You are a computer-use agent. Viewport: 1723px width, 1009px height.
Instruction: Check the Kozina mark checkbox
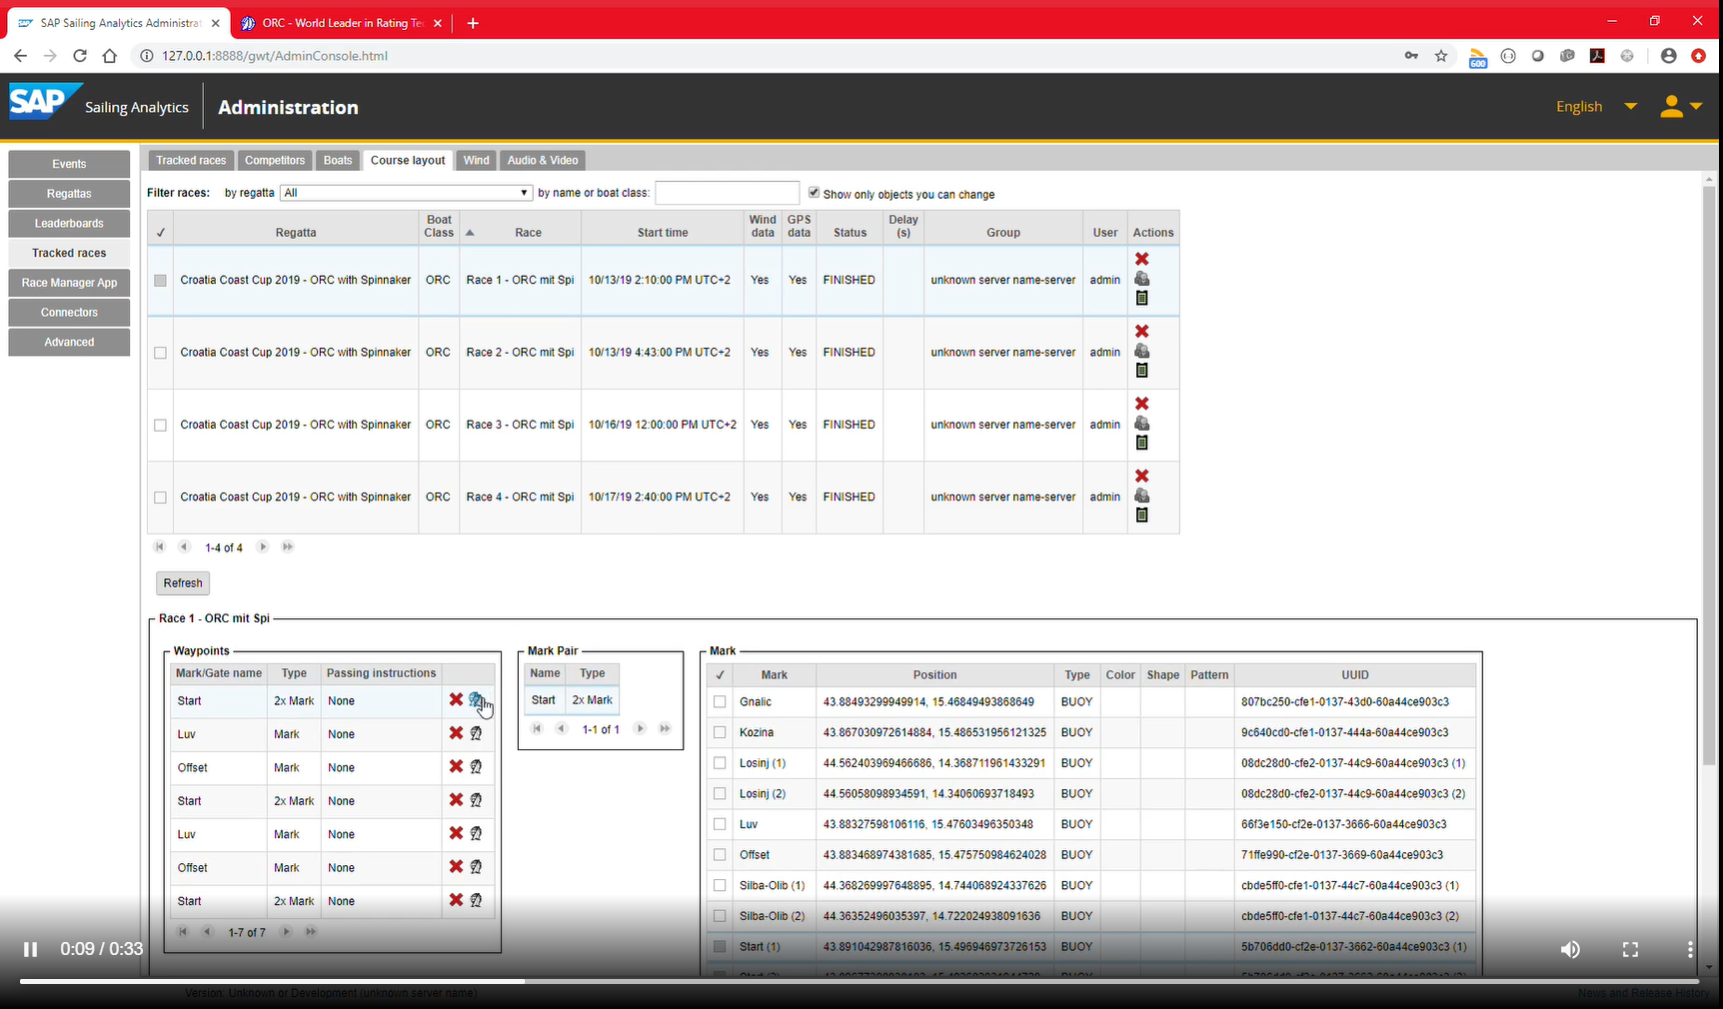(720, 733)
